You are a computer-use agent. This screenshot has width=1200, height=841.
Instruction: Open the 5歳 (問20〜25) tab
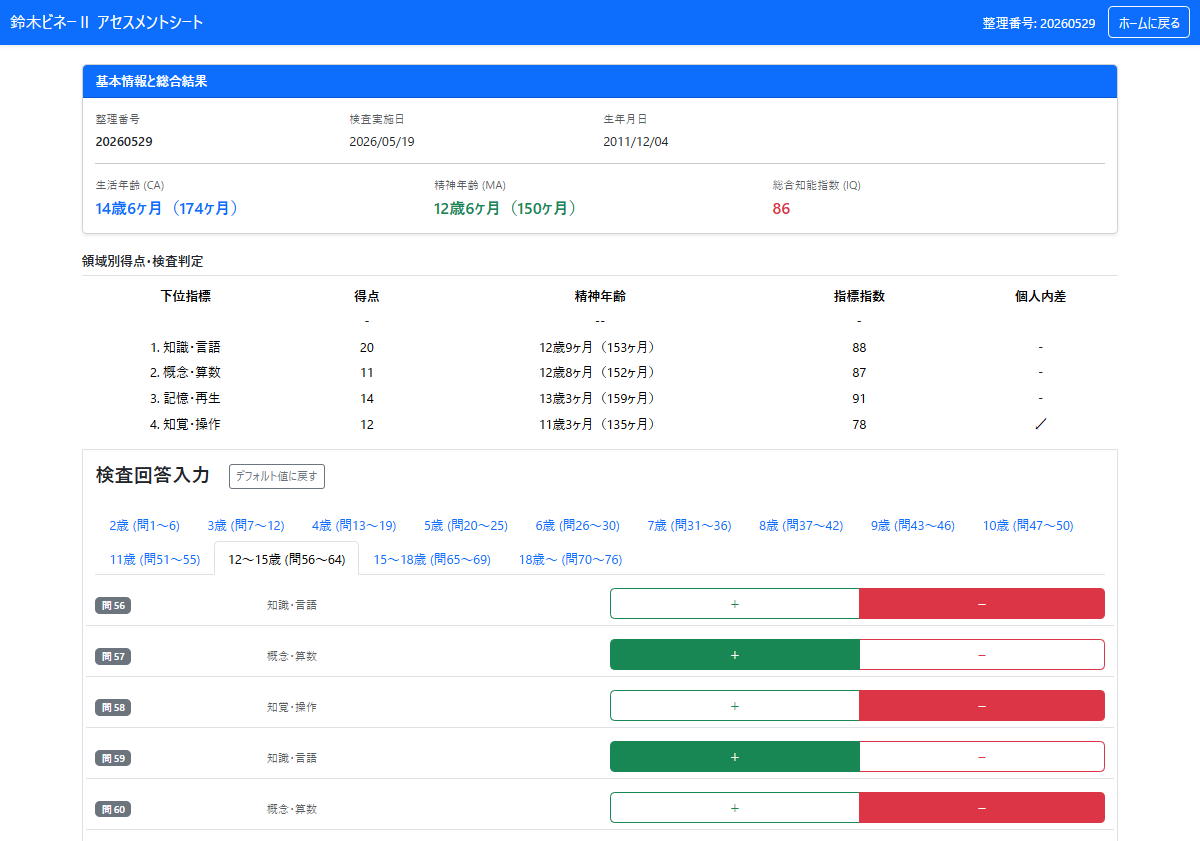tap(466, 525)
